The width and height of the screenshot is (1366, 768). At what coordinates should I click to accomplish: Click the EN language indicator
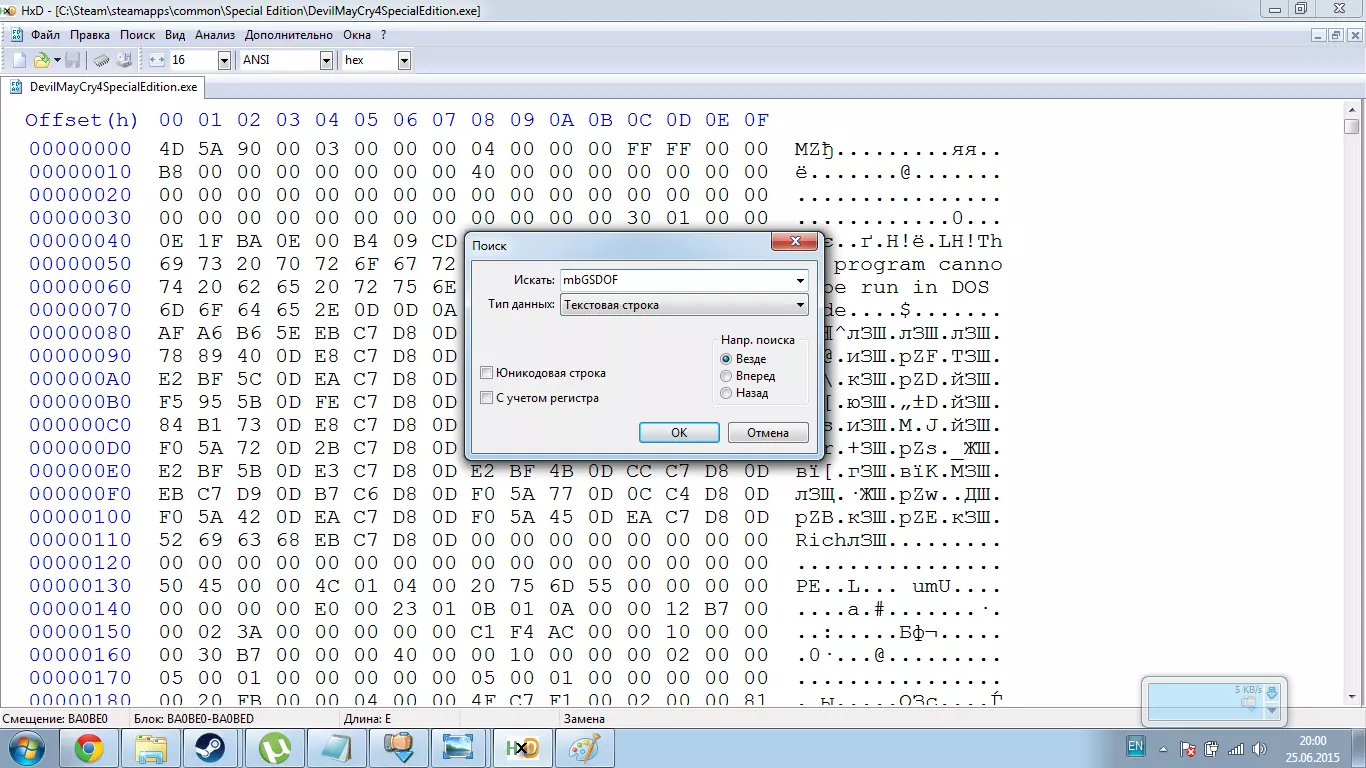click(x=1135, y=746)
